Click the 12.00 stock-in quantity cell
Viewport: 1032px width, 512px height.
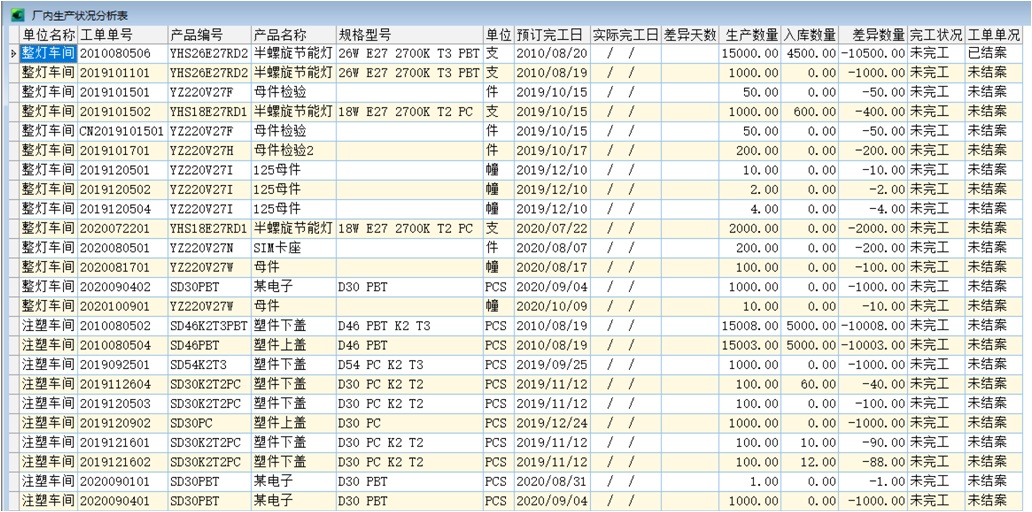pos(810,462)
